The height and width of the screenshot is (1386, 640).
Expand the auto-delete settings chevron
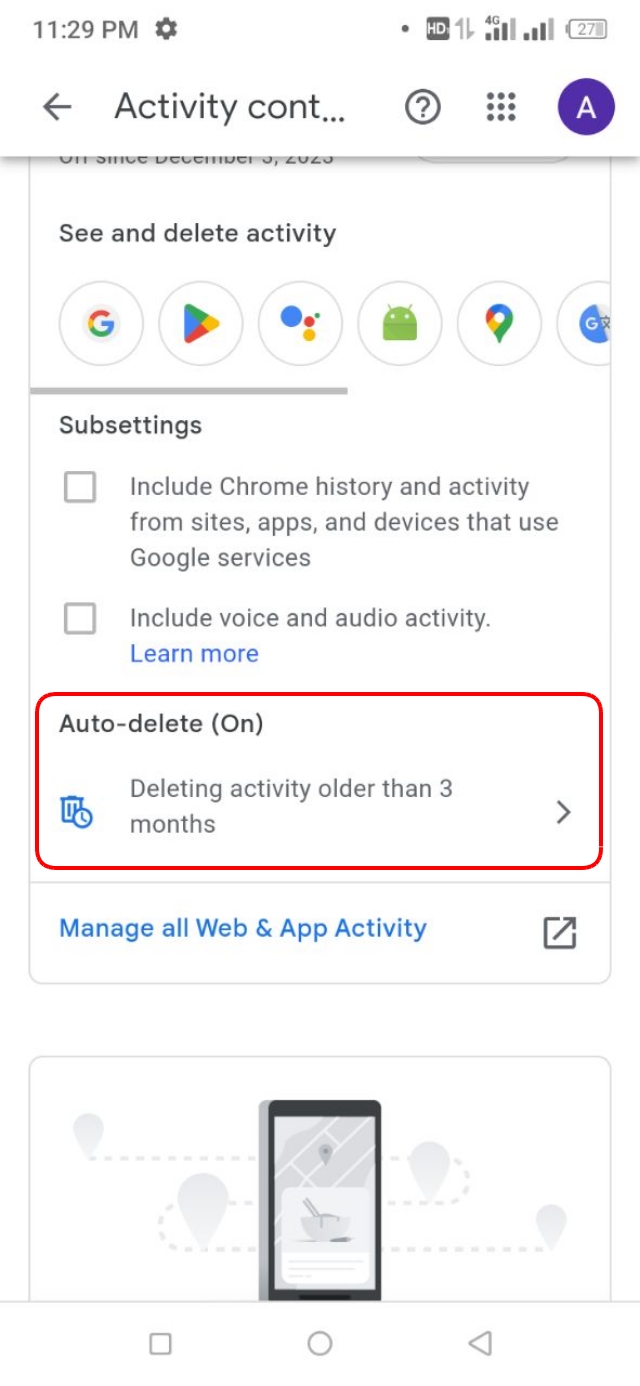coord(563,812)
